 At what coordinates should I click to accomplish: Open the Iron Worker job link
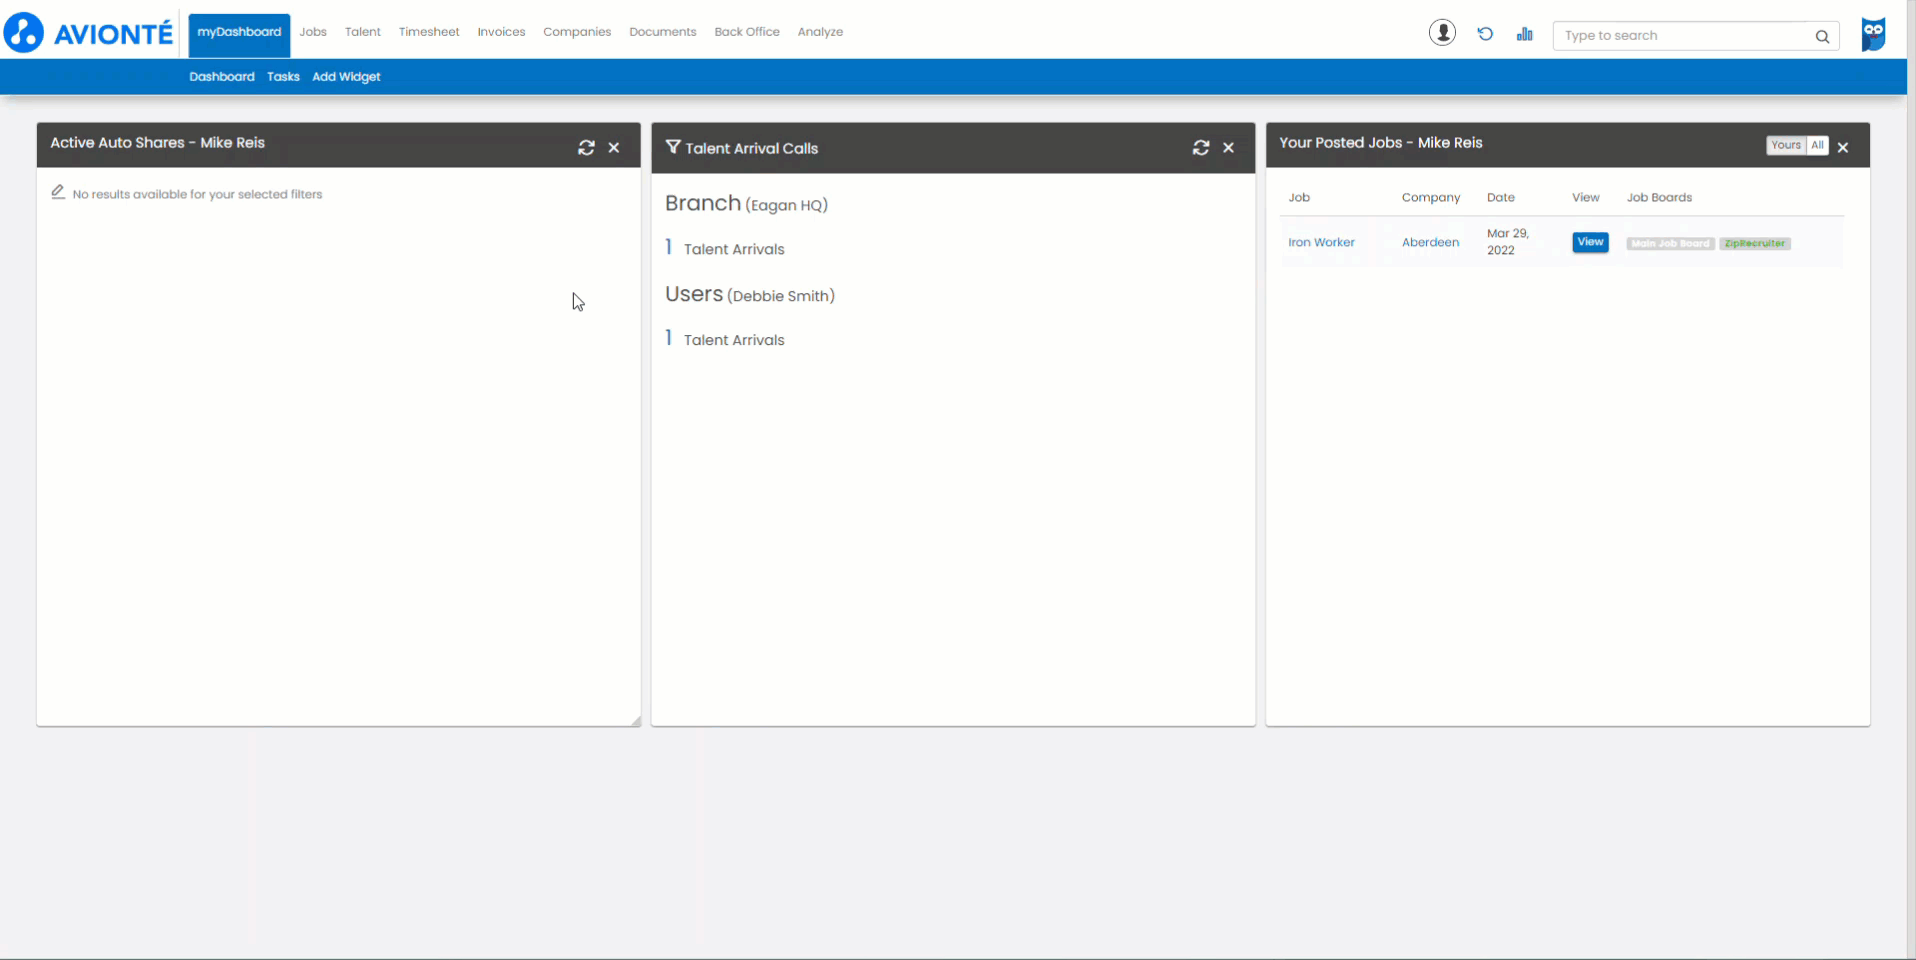[x=1321, y=242]
